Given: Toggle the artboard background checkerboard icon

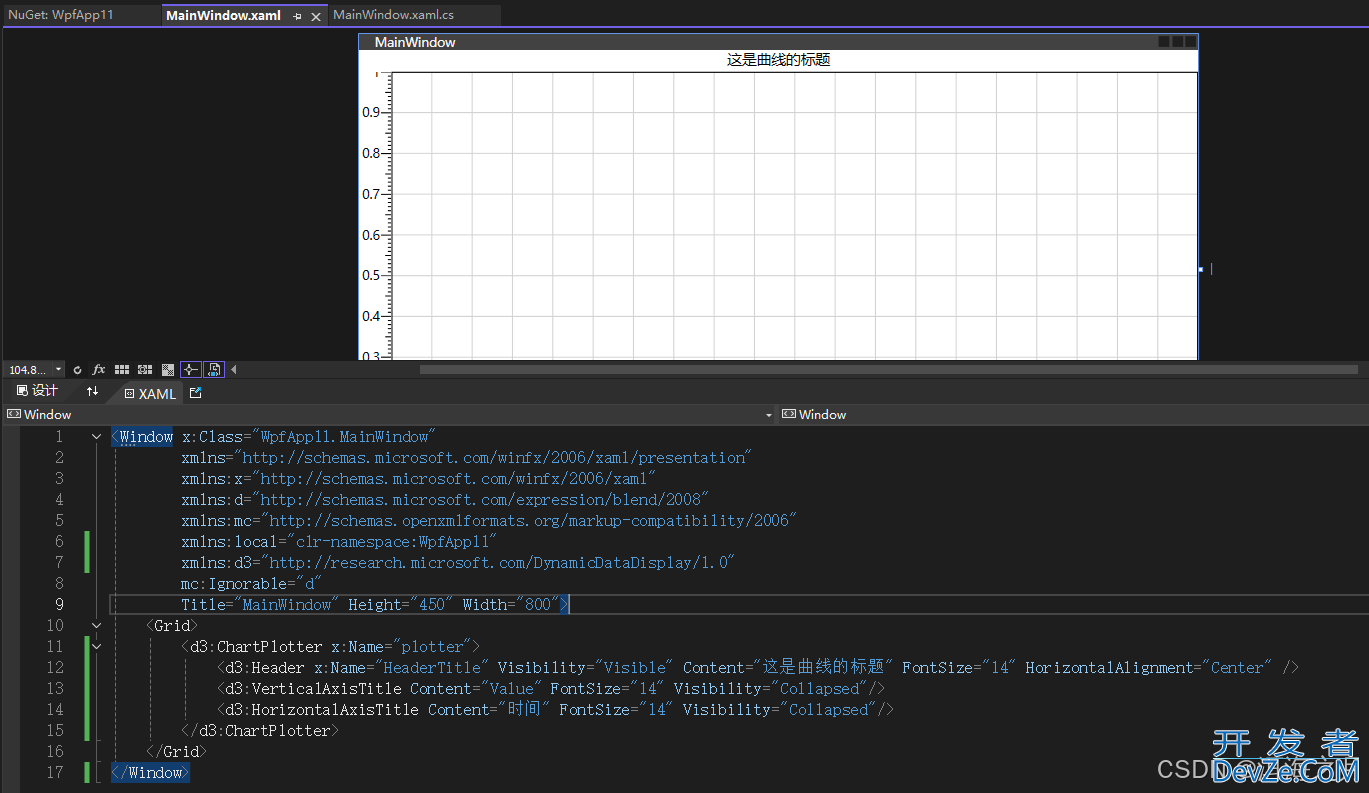Looking at the screenshot, I should [168, 370].
